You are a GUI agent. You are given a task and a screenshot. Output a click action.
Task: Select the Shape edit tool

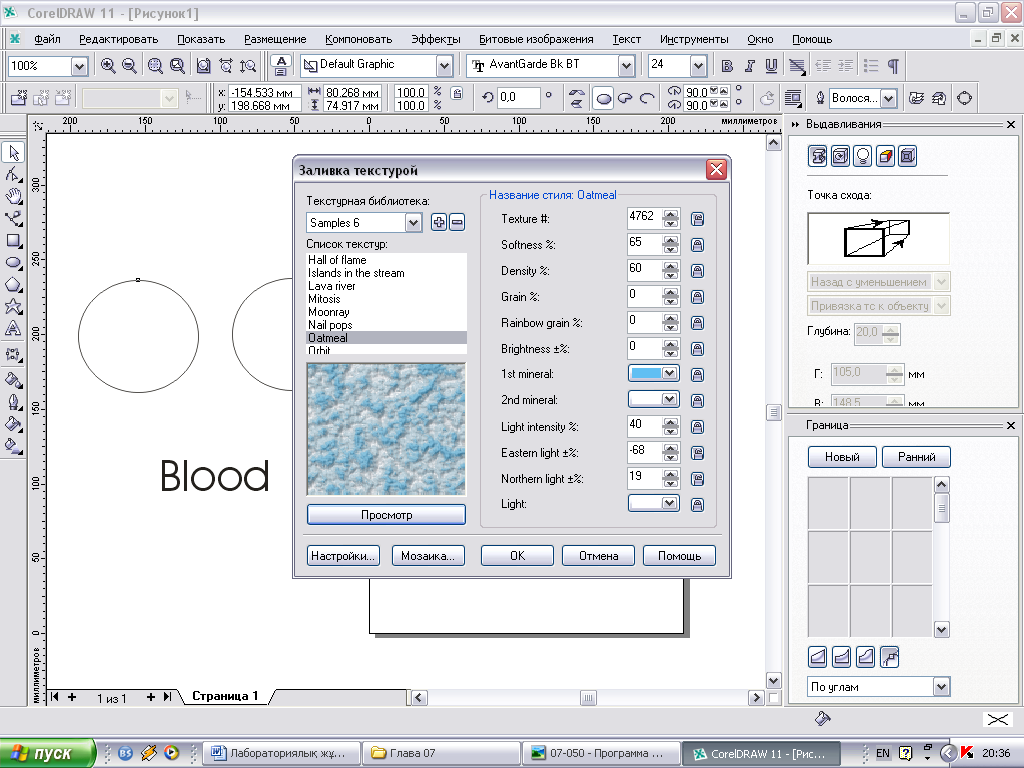click(13, 174)
